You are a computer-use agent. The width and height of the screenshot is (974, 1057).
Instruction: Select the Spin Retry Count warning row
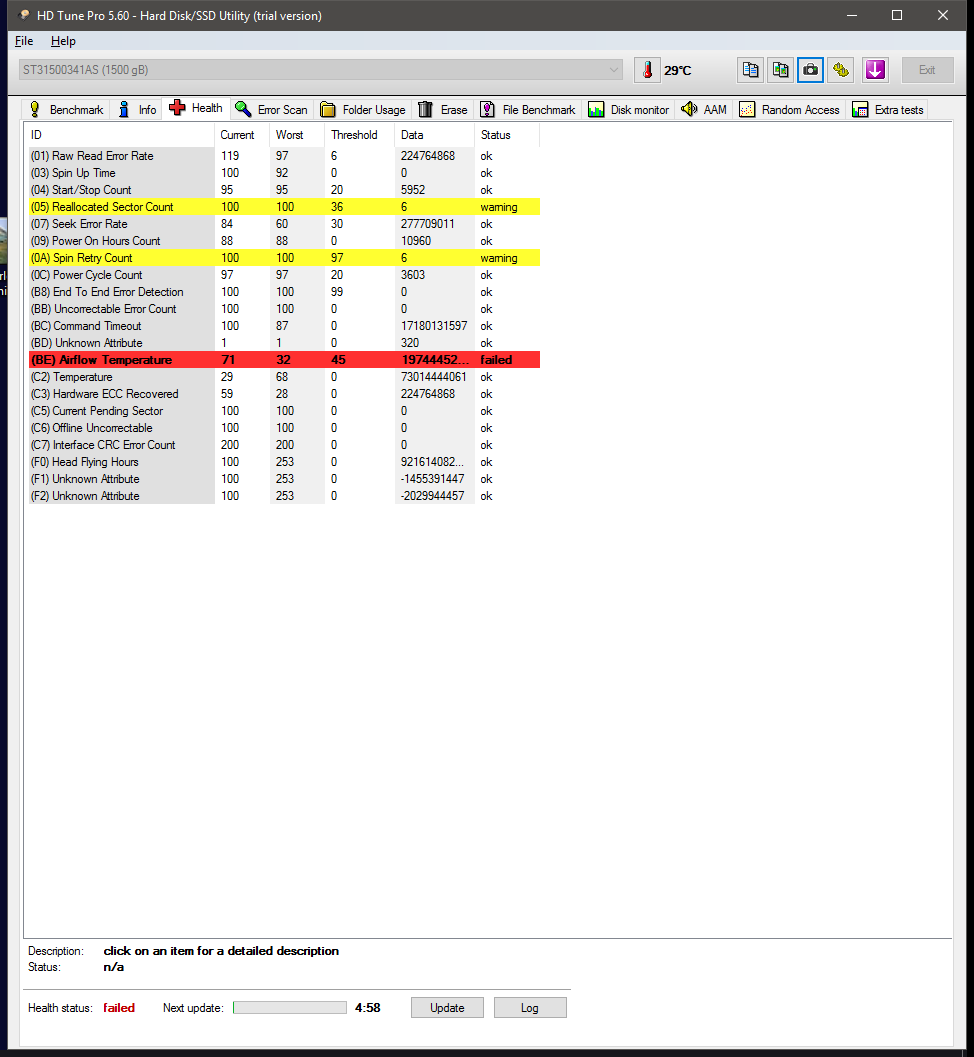(x=284, y=258)
